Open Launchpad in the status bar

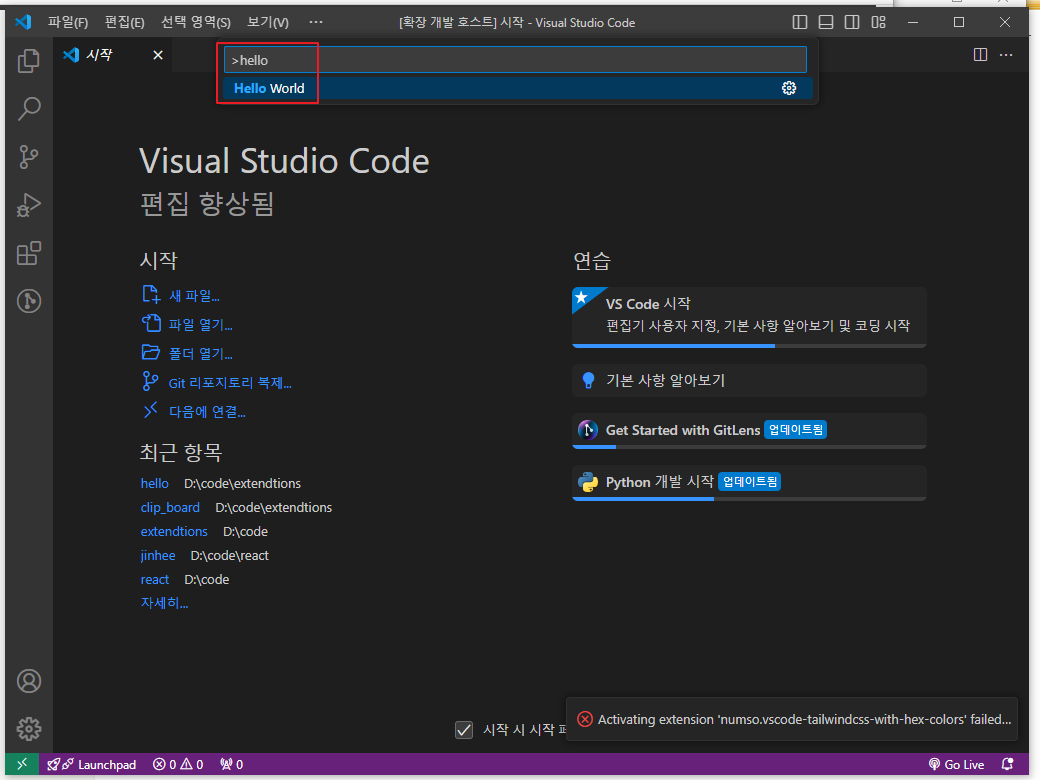point(92,765)
